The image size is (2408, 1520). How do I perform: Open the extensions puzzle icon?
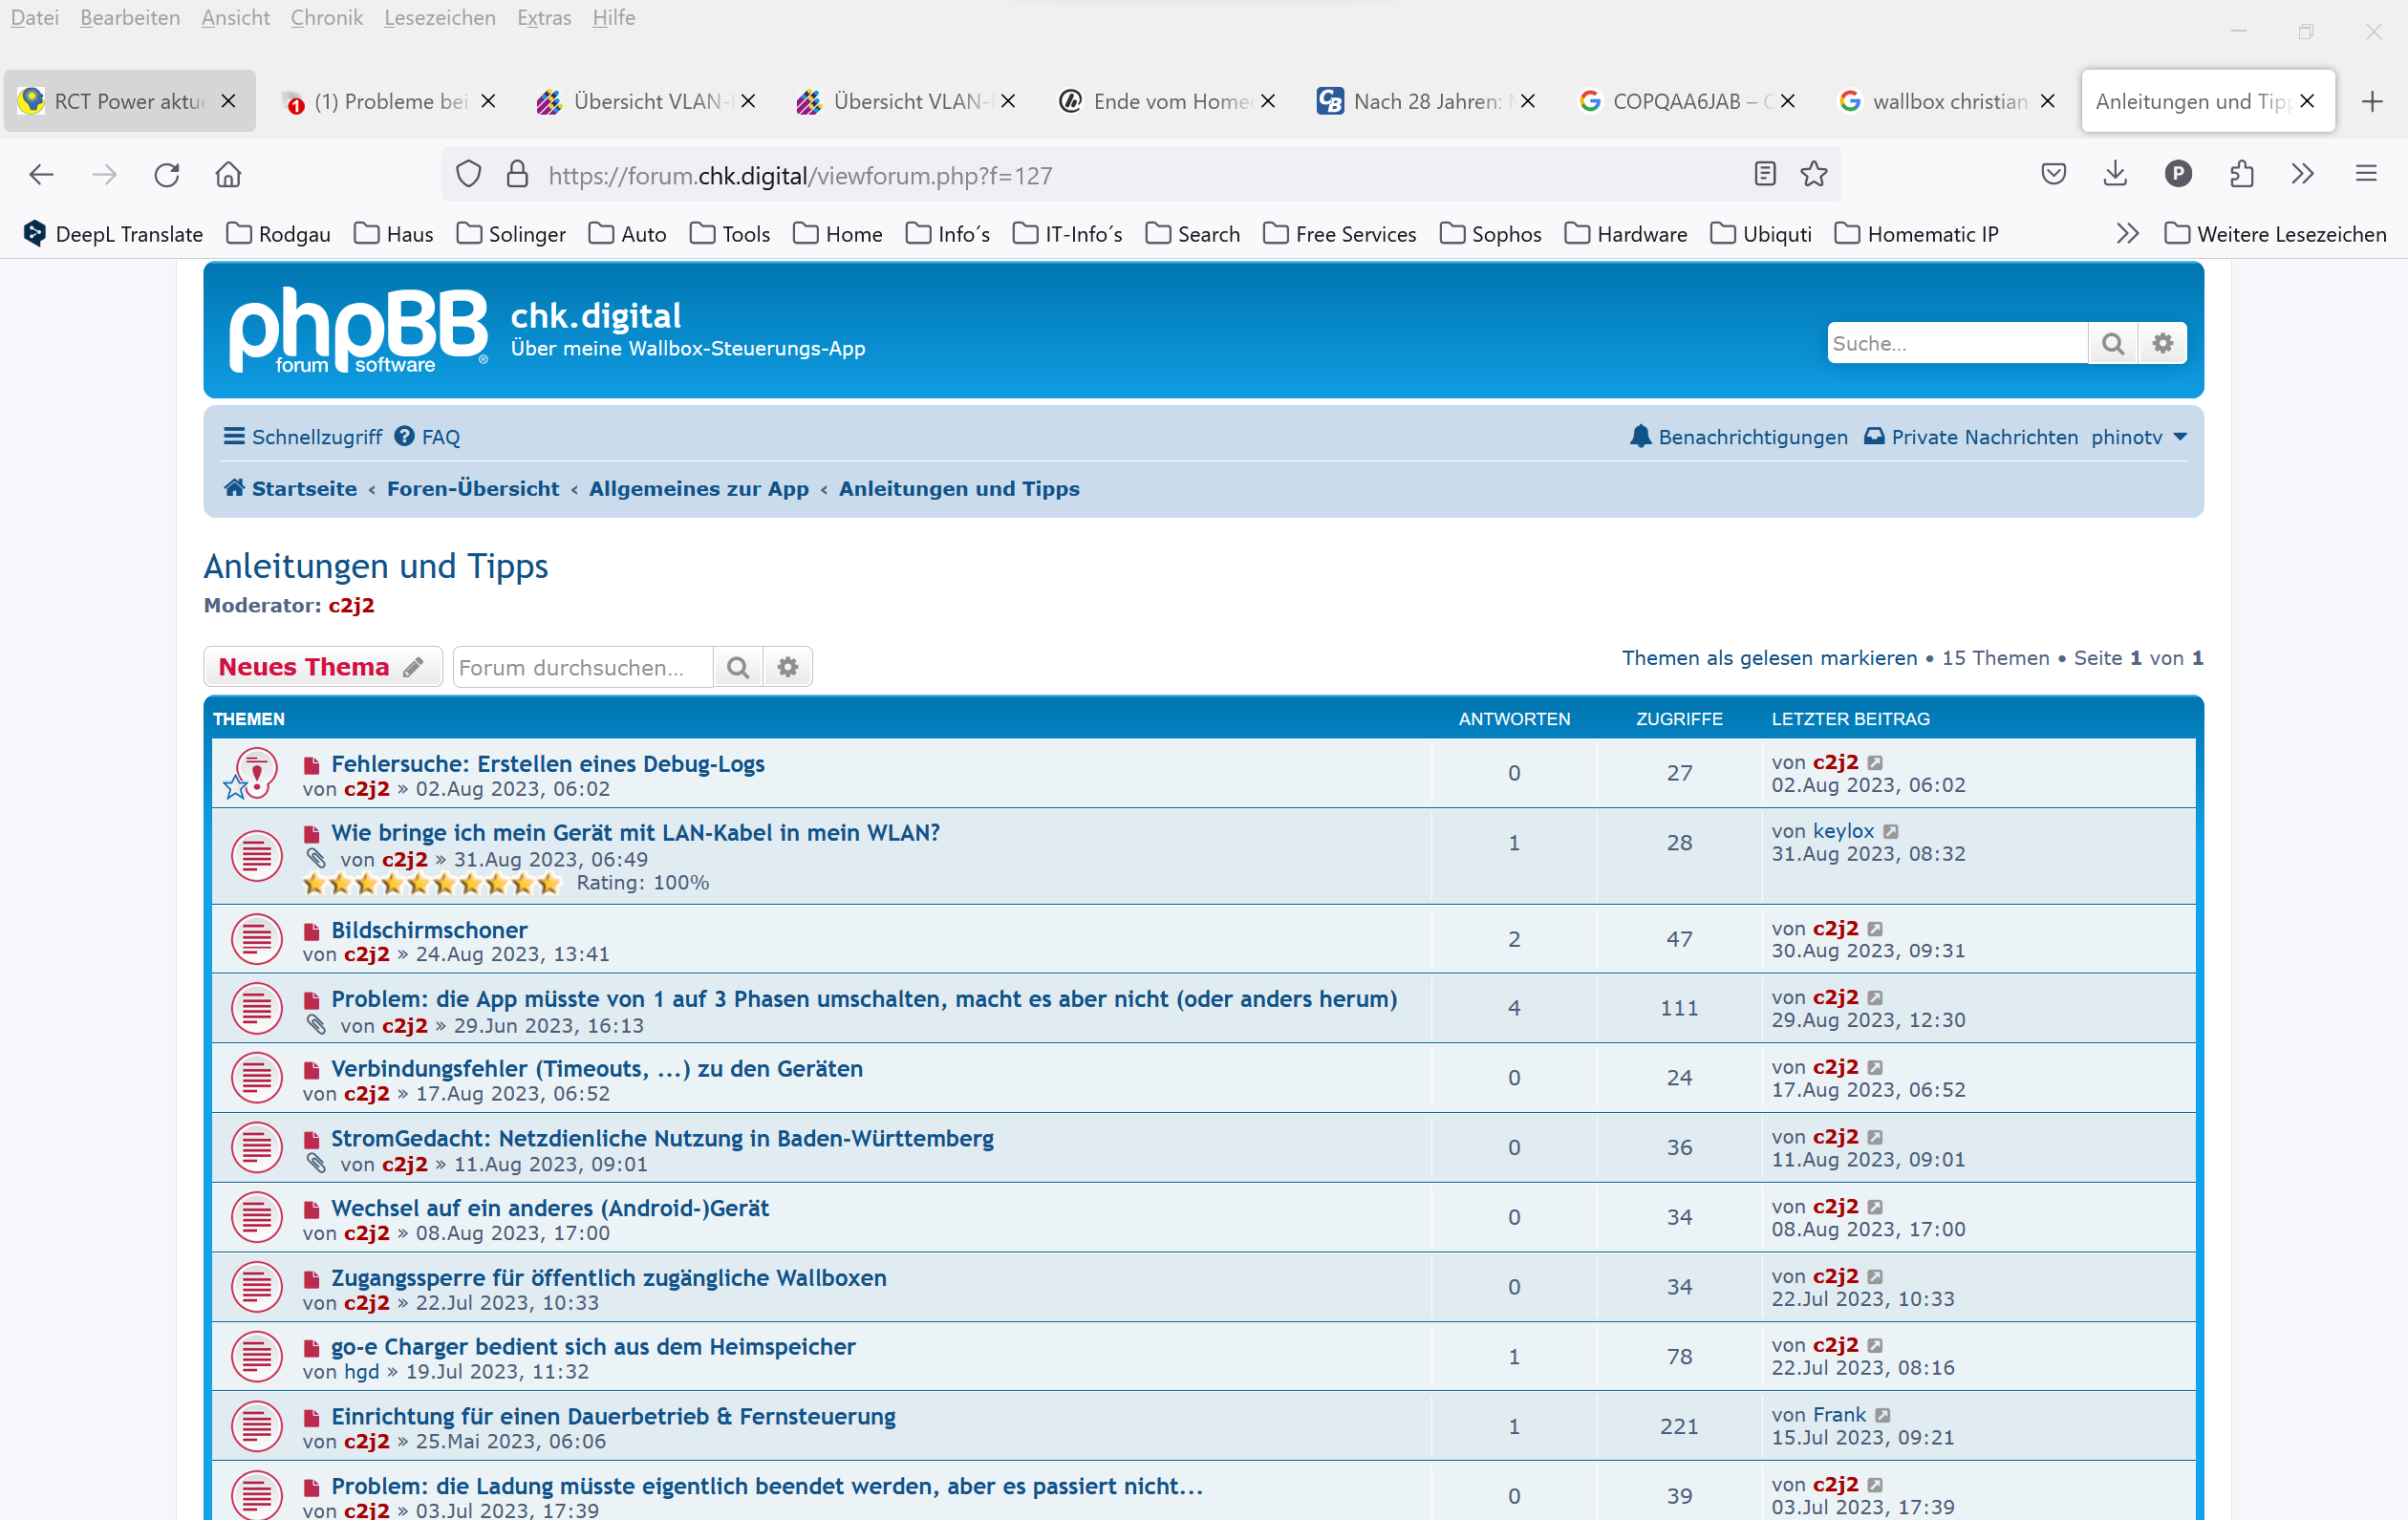(x=2242, y=174)
